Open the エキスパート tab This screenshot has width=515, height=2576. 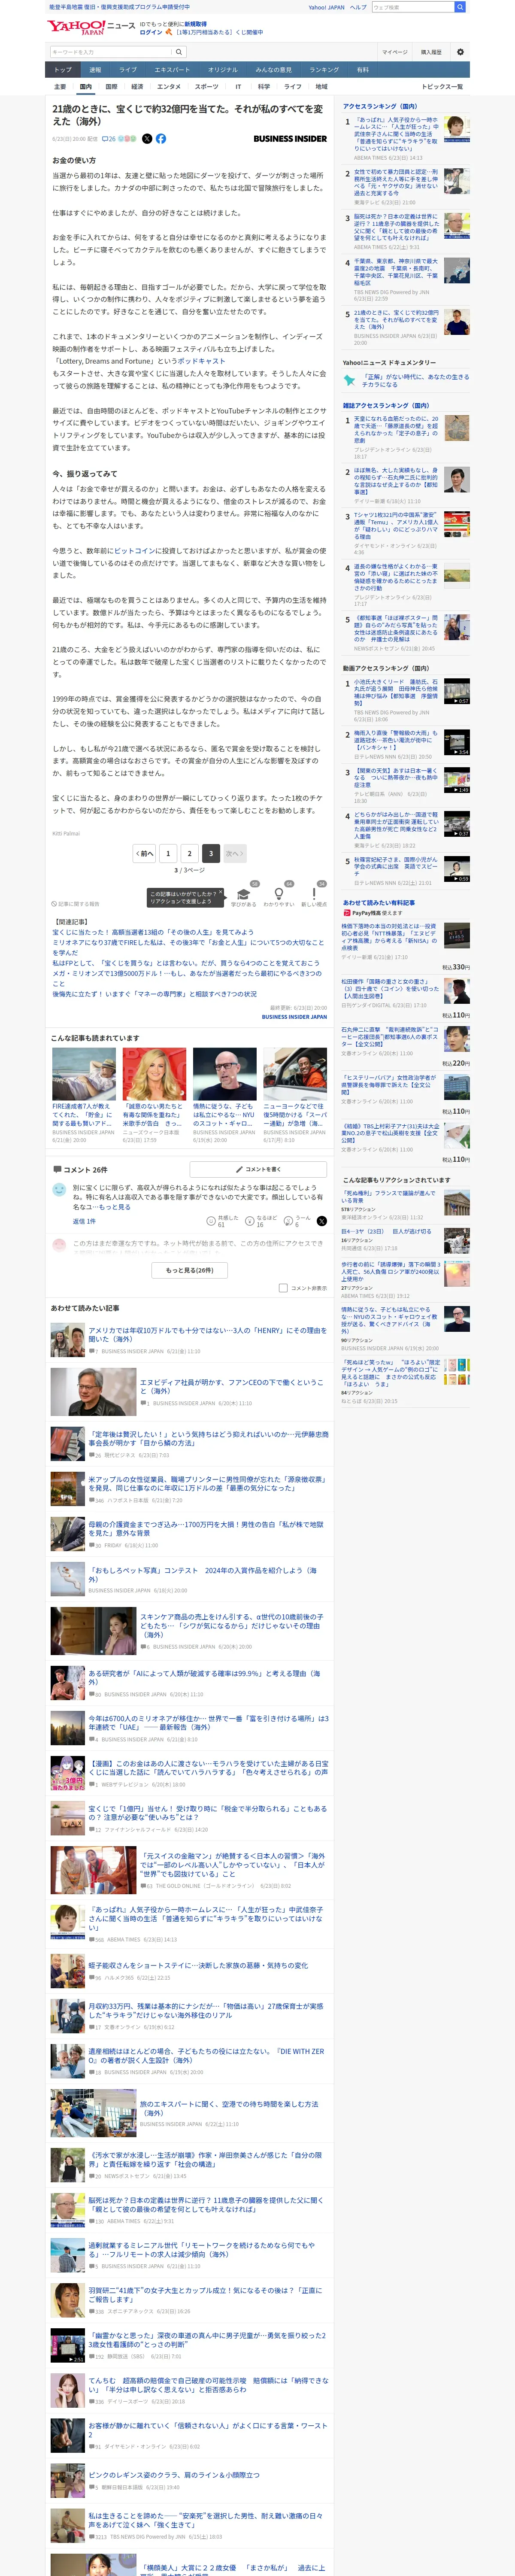click(172, 70)
